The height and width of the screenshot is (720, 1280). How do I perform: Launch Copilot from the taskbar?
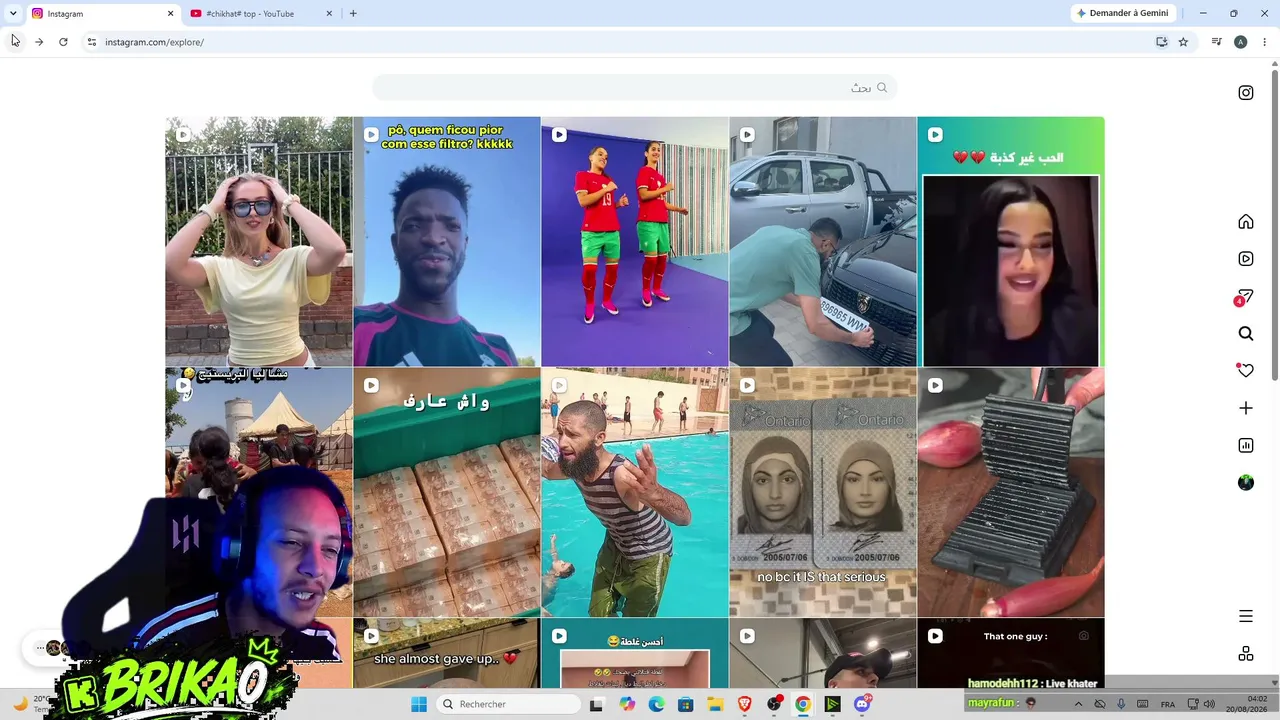627,704
